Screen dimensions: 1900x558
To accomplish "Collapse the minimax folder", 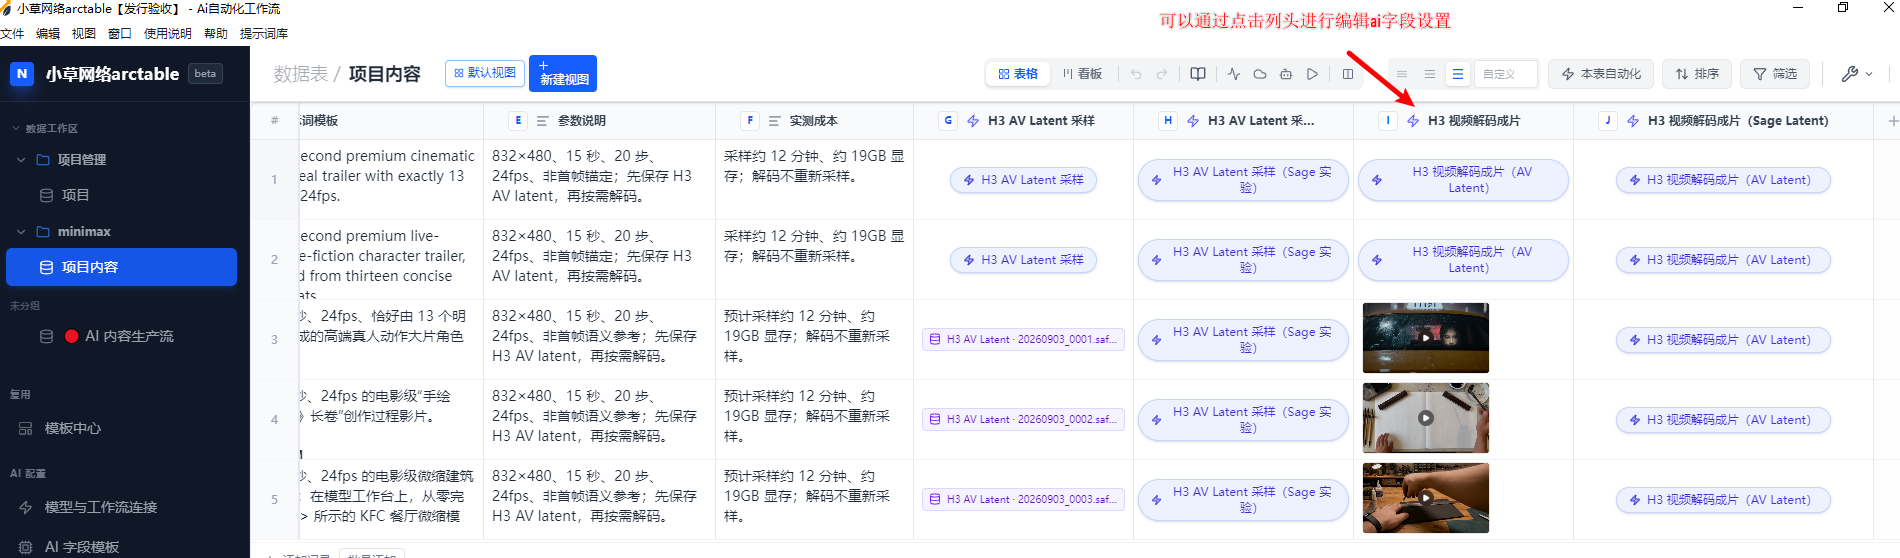I will tap(21, 231).
